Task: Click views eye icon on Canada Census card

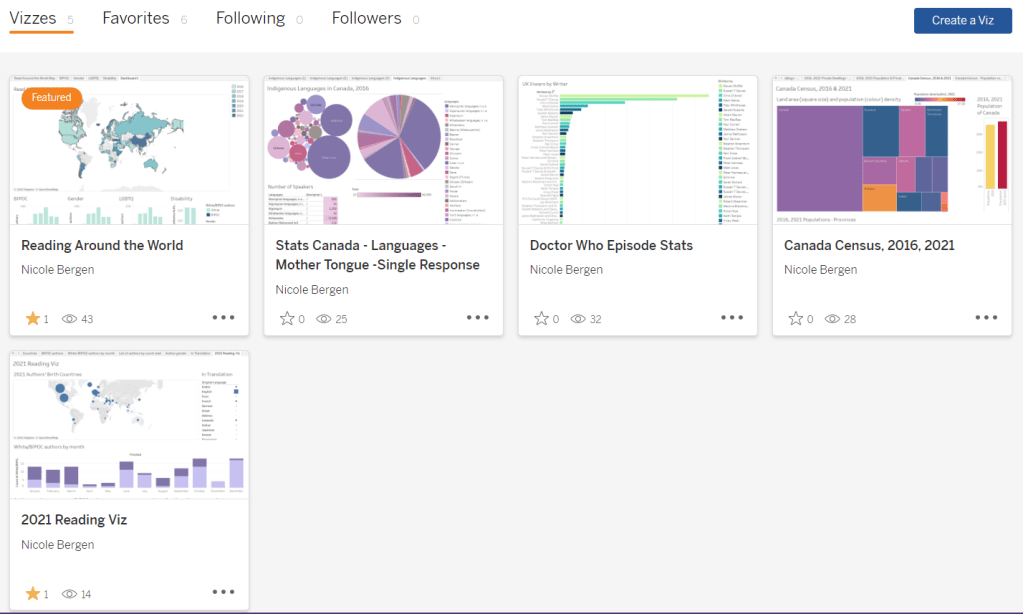Action: point(832,319)
